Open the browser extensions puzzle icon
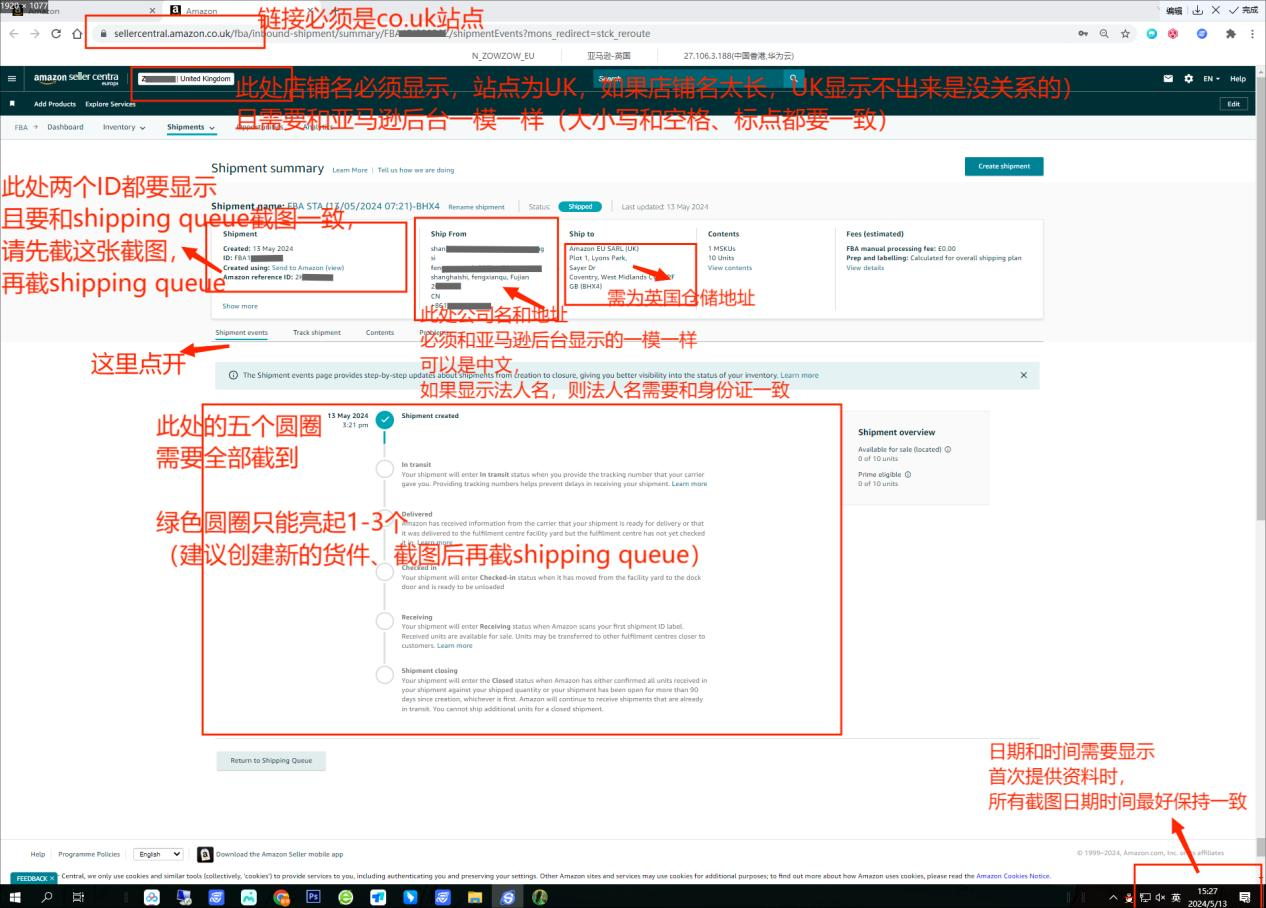1266x908 pixels. tap(1231, 33)
